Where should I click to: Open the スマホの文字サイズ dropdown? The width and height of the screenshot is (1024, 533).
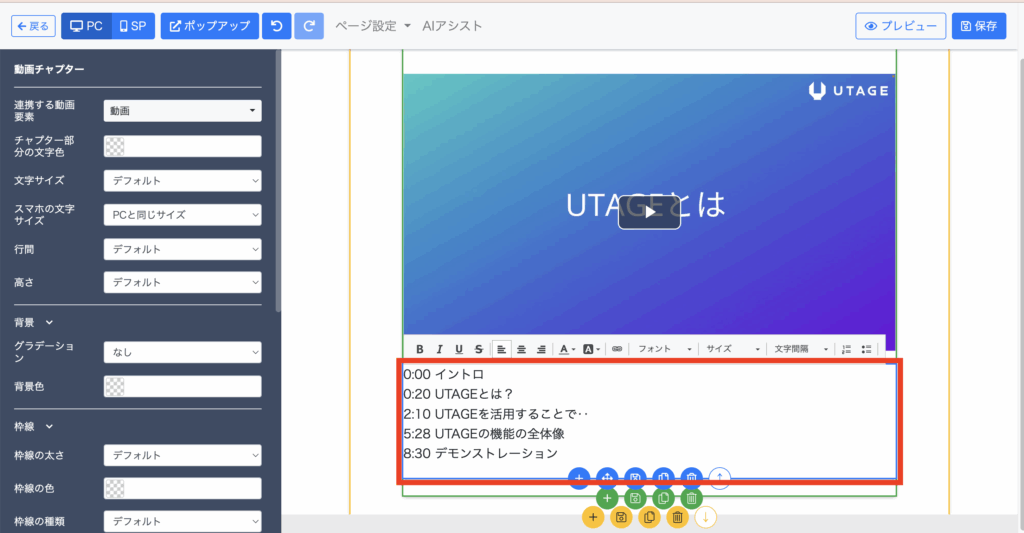pos(183,215)
